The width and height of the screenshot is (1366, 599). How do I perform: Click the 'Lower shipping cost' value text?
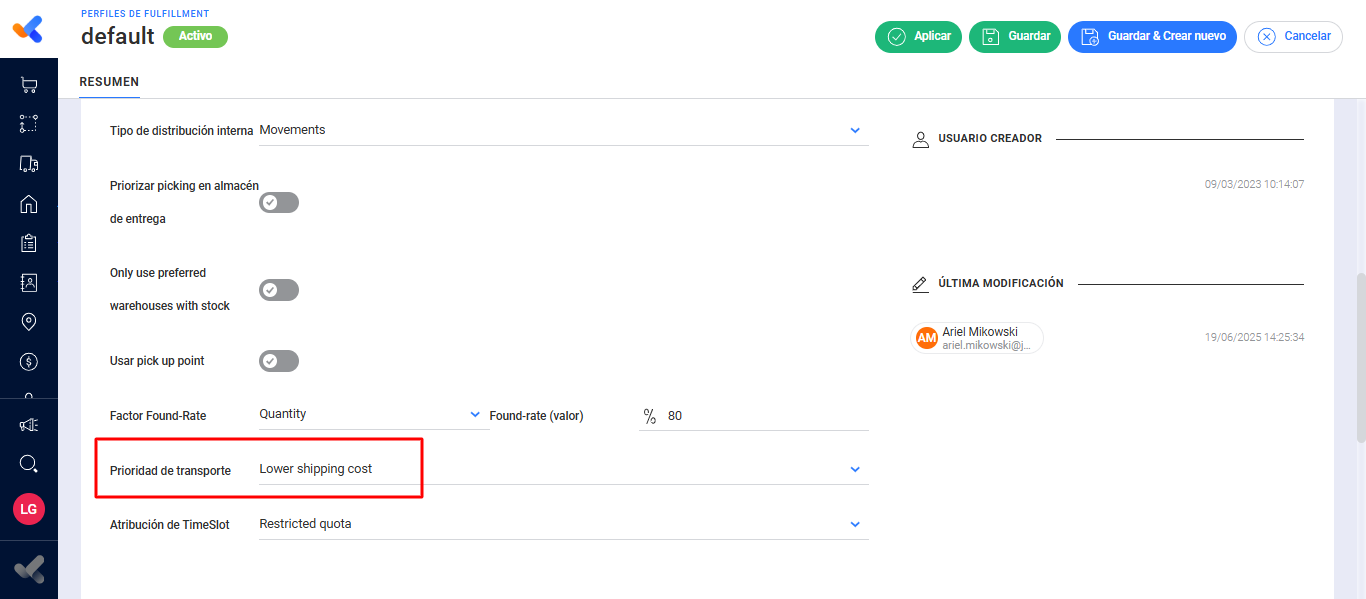pyautogui.click(x=316, y=469)
